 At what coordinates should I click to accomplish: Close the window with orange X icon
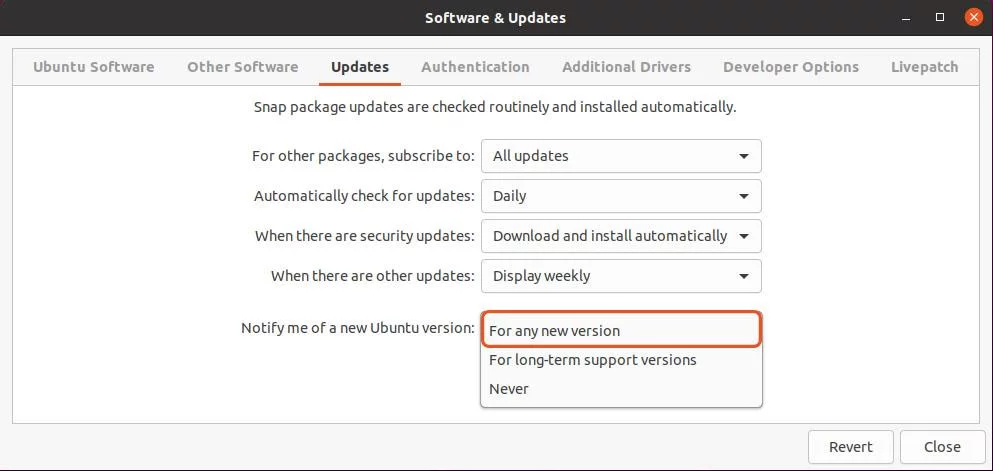coord(974,17)
